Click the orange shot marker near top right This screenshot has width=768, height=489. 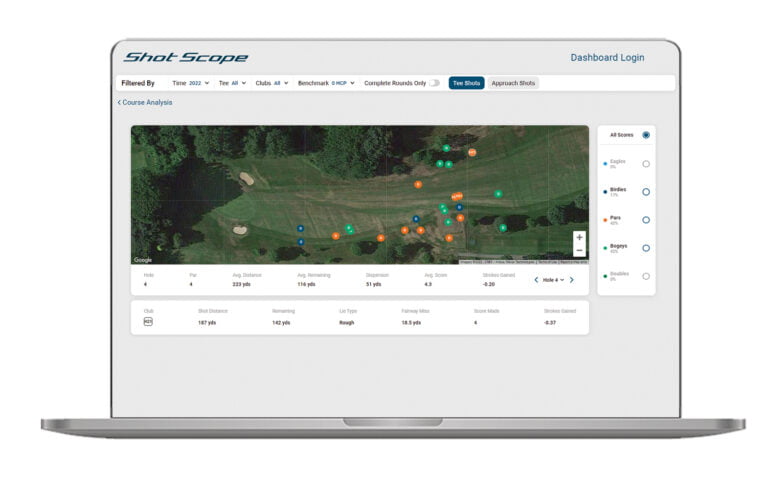point(472,153)
